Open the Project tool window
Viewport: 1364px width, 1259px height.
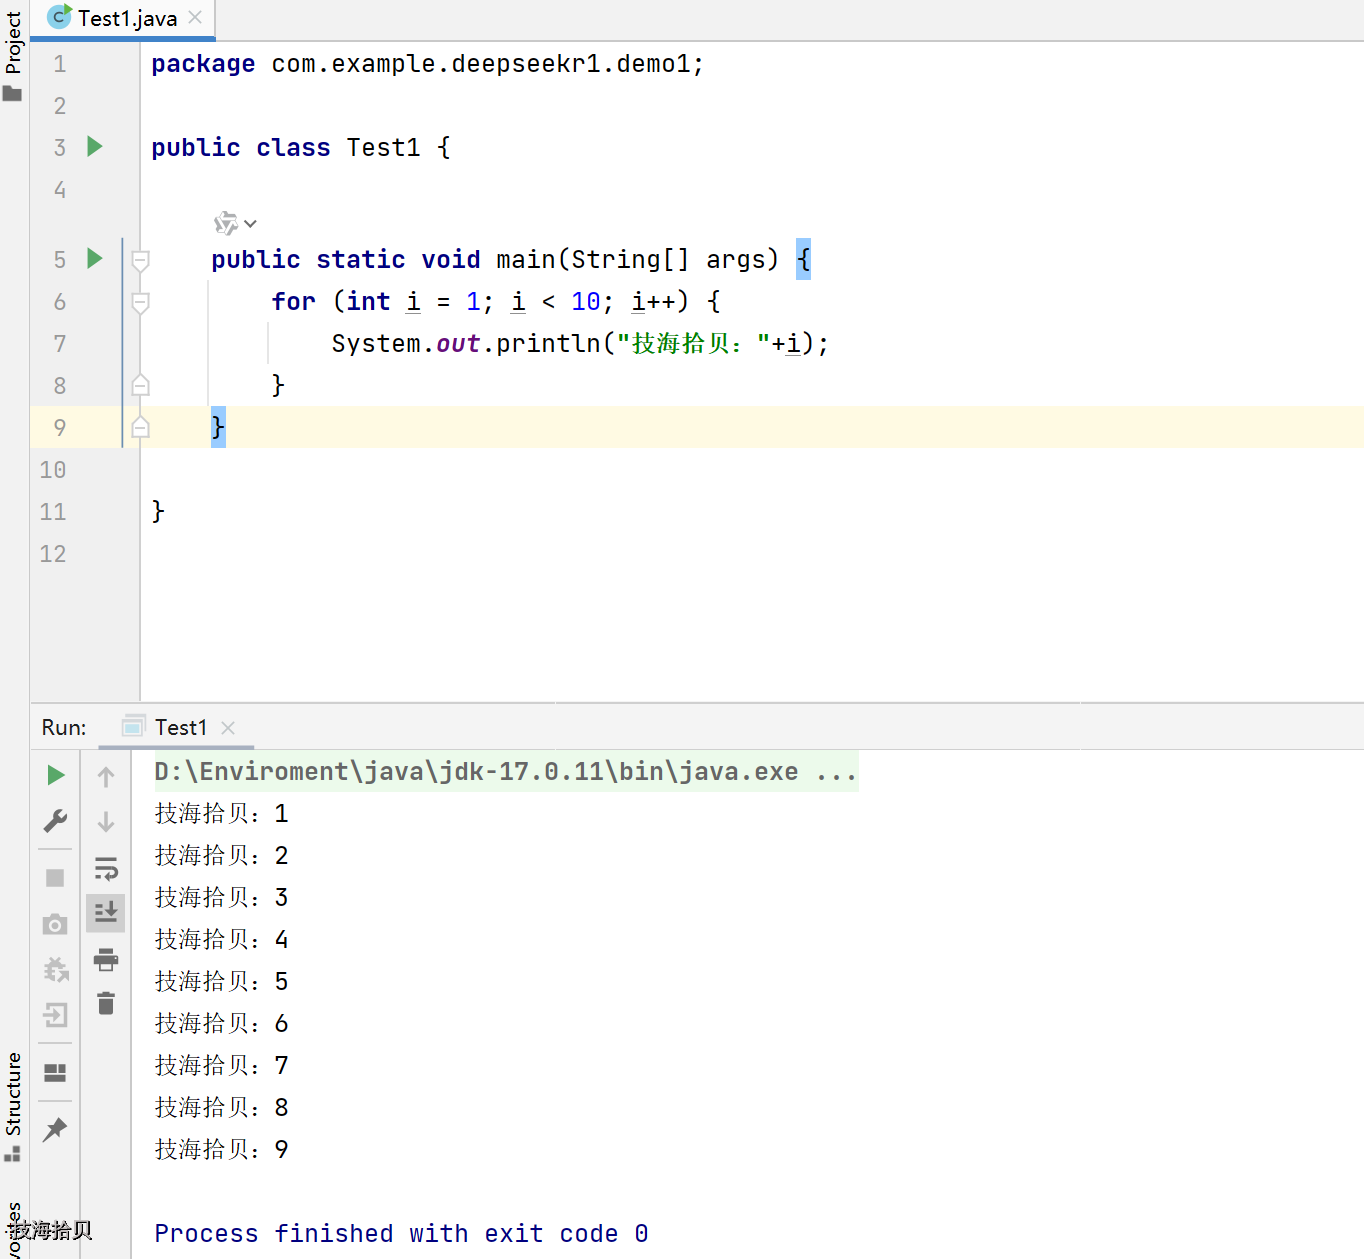(14, 42)
